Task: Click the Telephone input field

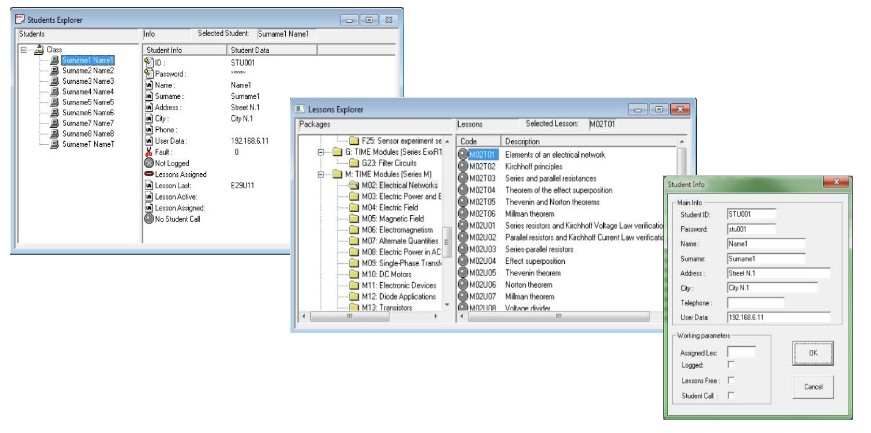Action: point(754,301)
